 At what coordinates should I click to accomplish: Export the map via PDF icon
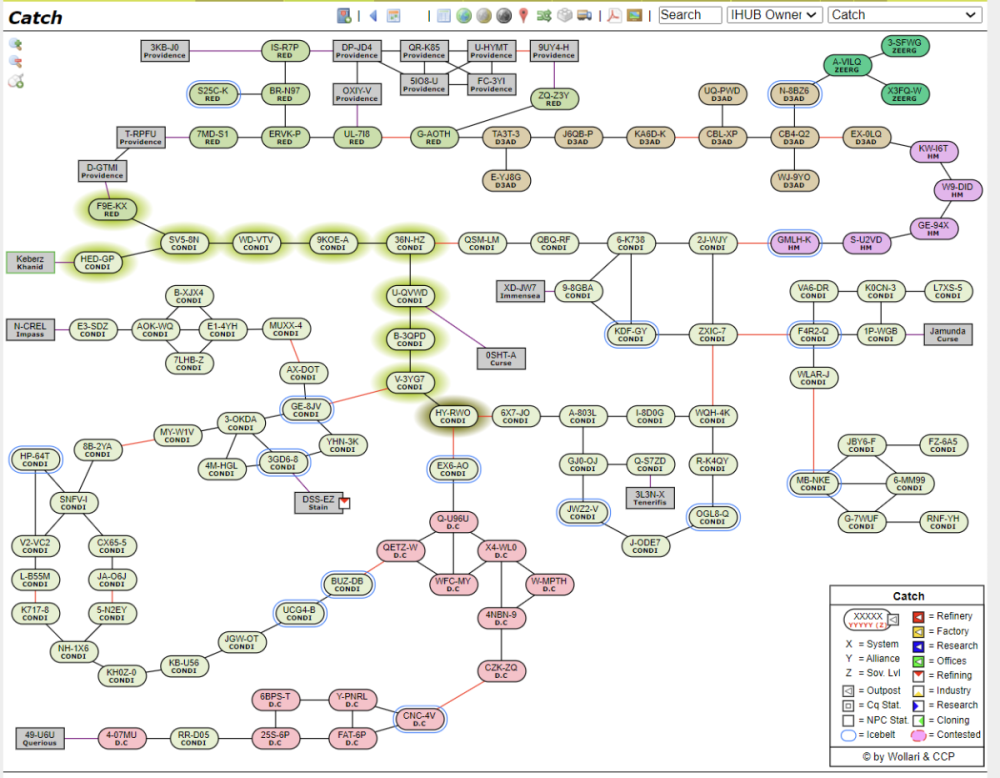613,15
